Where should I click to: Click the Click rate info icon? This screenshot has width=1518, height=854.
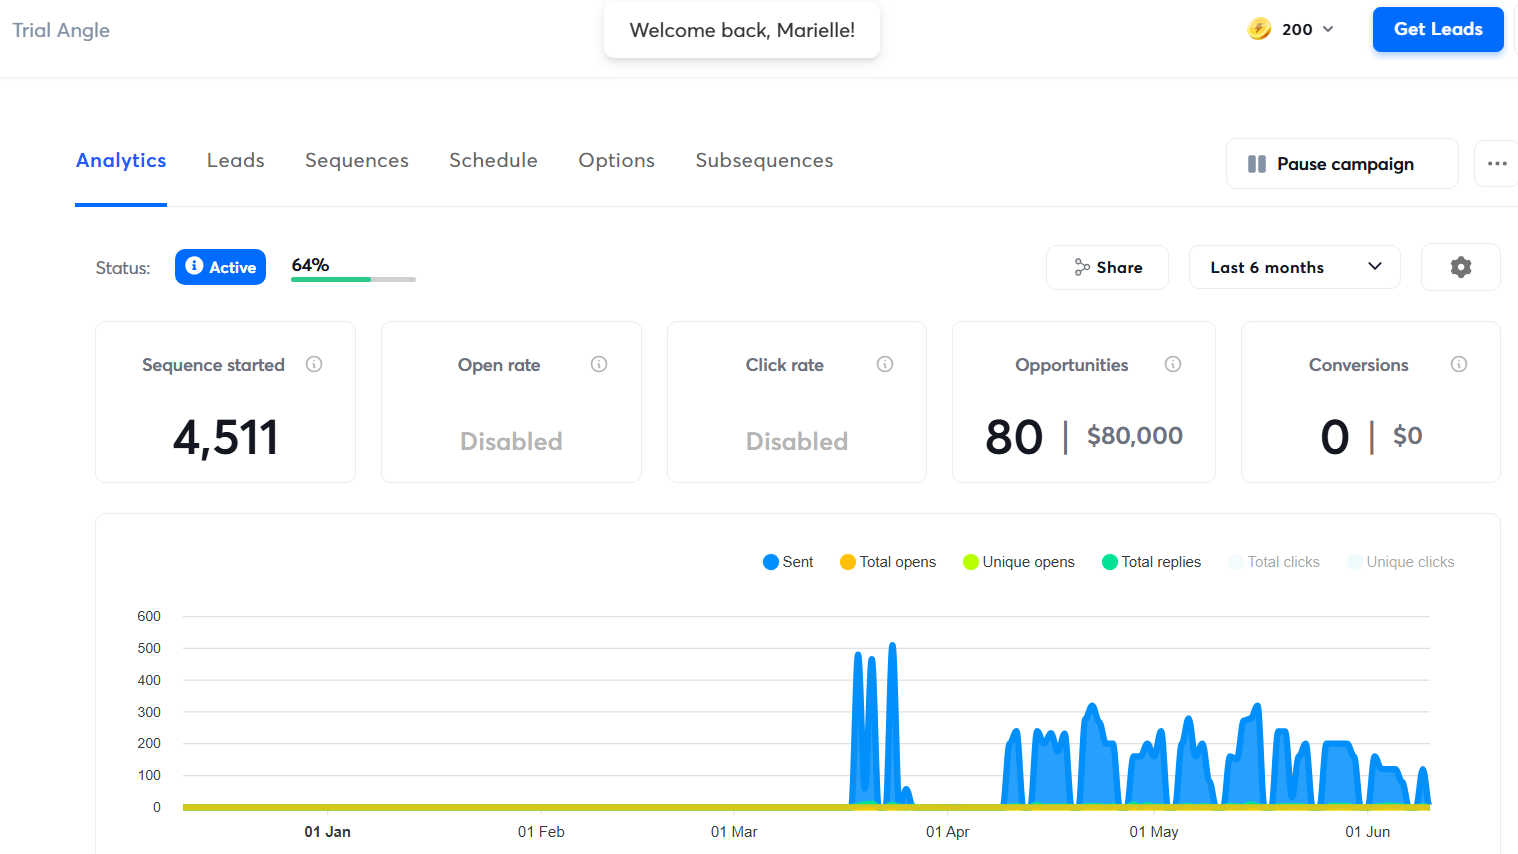pos(885,364)
